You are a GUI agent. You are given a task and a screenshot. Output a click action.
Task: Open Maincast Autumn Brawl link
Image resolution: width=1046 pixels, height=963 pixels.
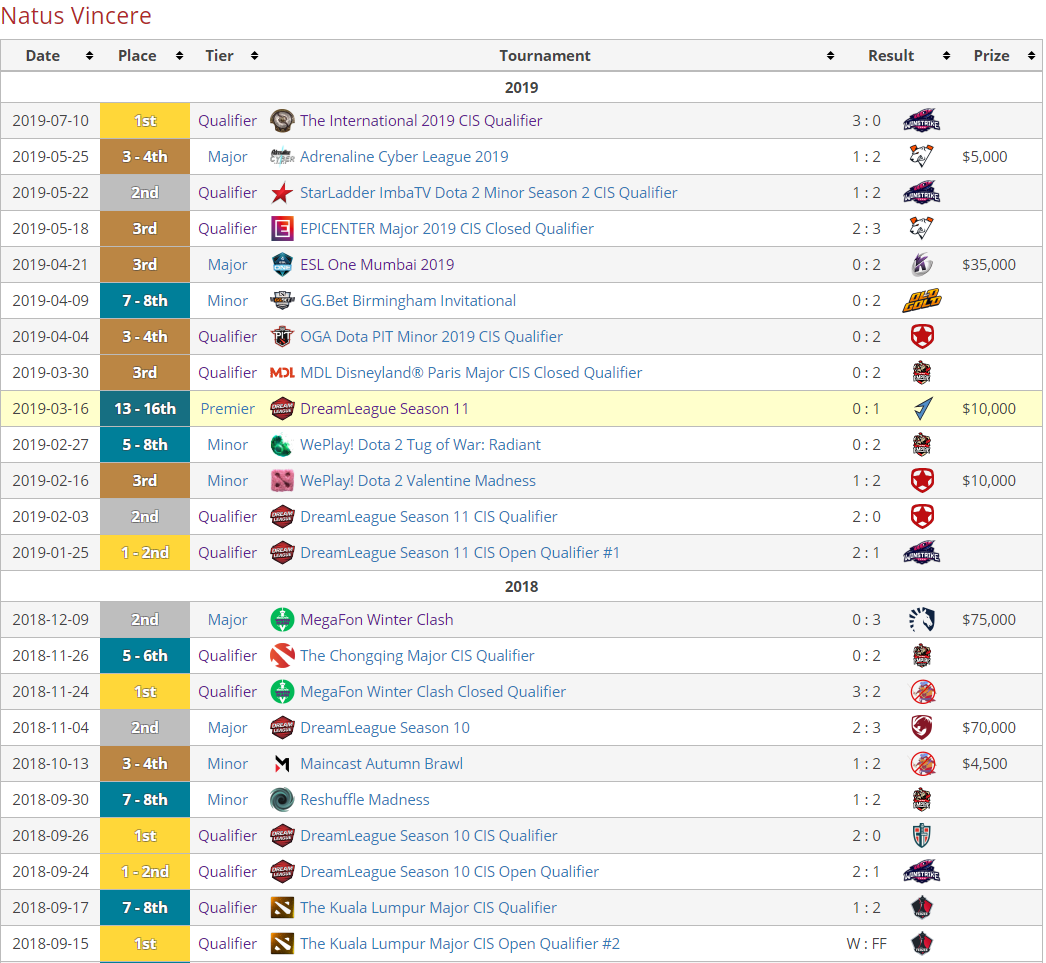382,764
